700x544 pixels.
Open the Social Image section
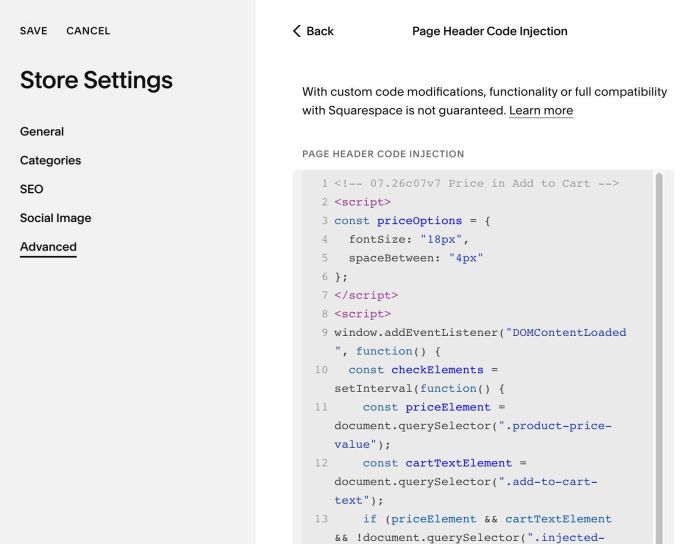(56, 218)
